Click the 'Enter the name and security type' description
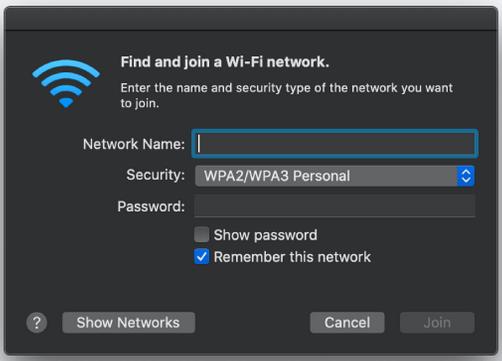Viewport: 502px width, 361px height. pos(287,96)
